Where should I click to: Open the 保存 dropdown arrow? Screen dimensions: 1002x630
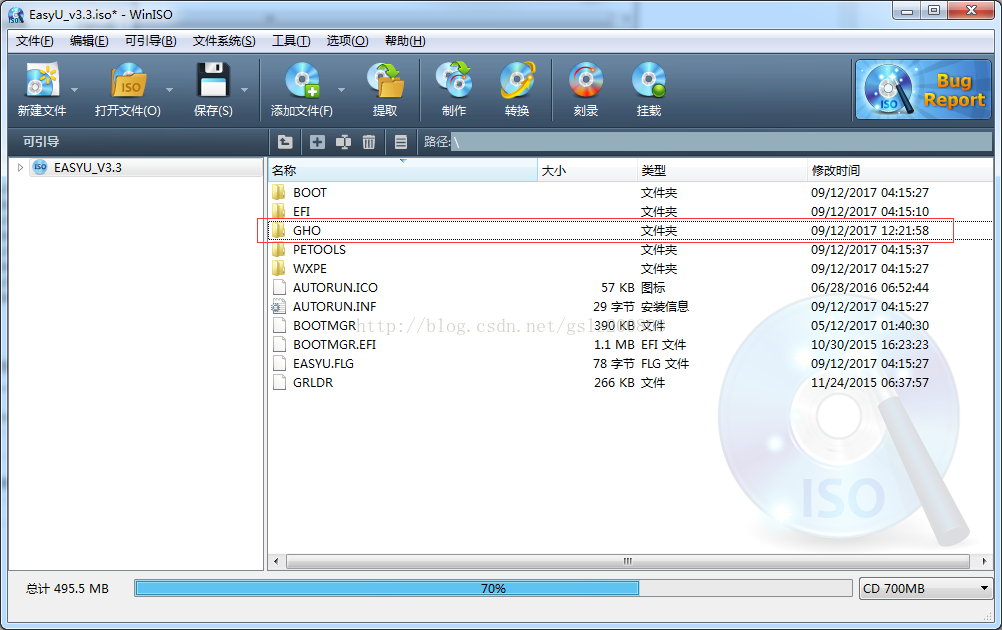click(x=244, y=90)
